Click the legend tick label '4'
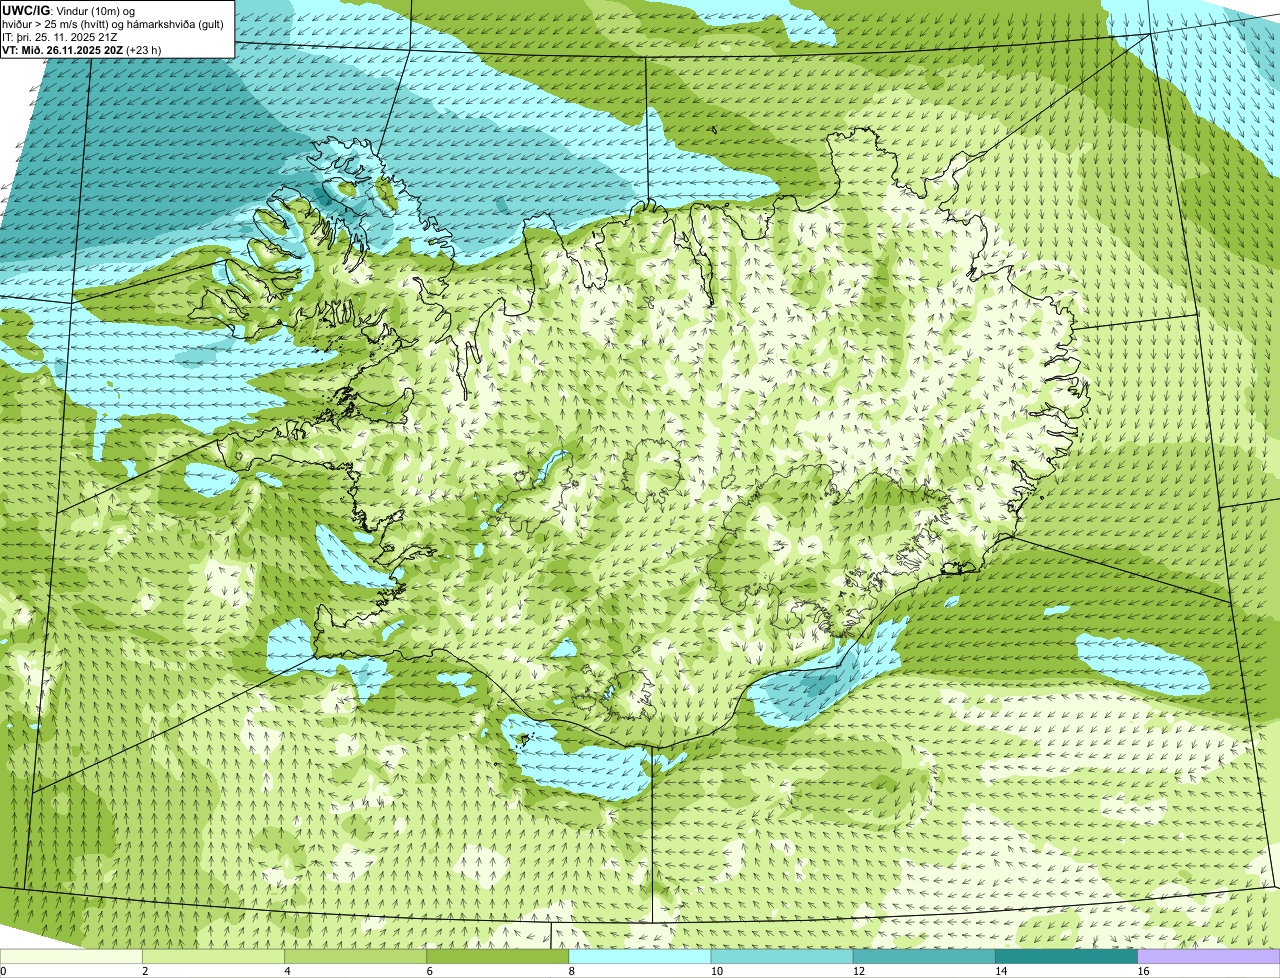 pos(287,971)
